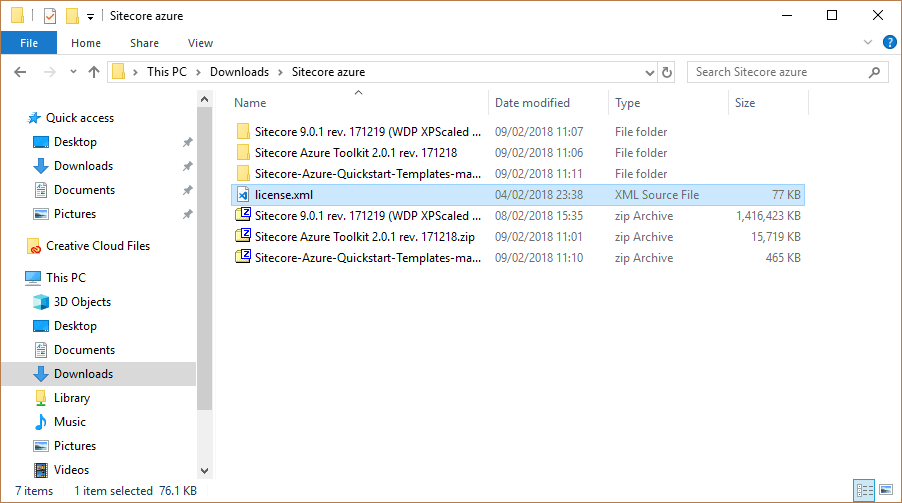Open Downloads under This PC
902x503 pixels.
pyautogui.click(x=83, y=374)
